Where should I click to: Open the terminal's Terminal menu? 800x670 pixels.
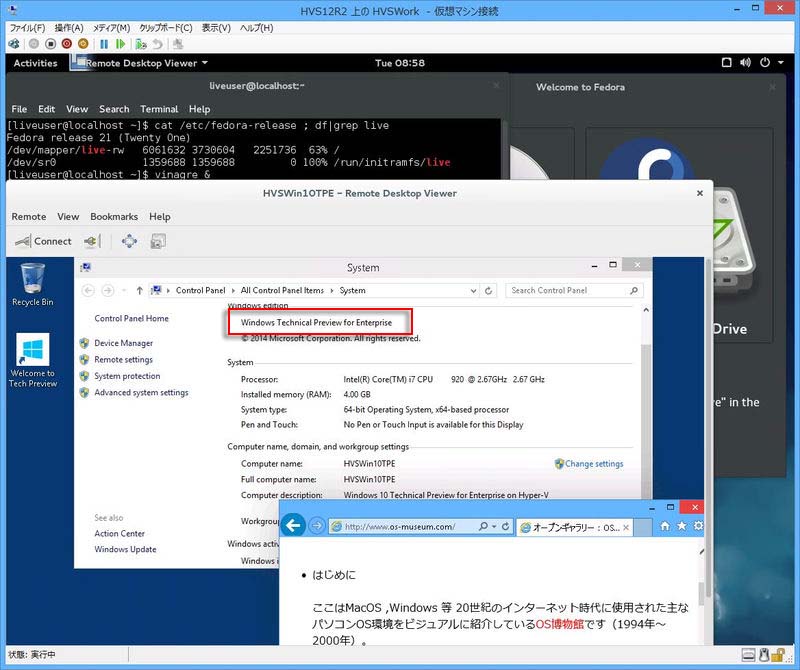point(159,109)
